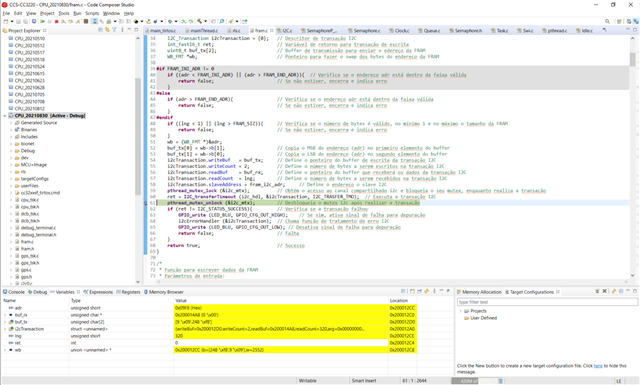This screenshot has width=640, height=385.
Task: Open the Run menu
Action: (77, 13)
